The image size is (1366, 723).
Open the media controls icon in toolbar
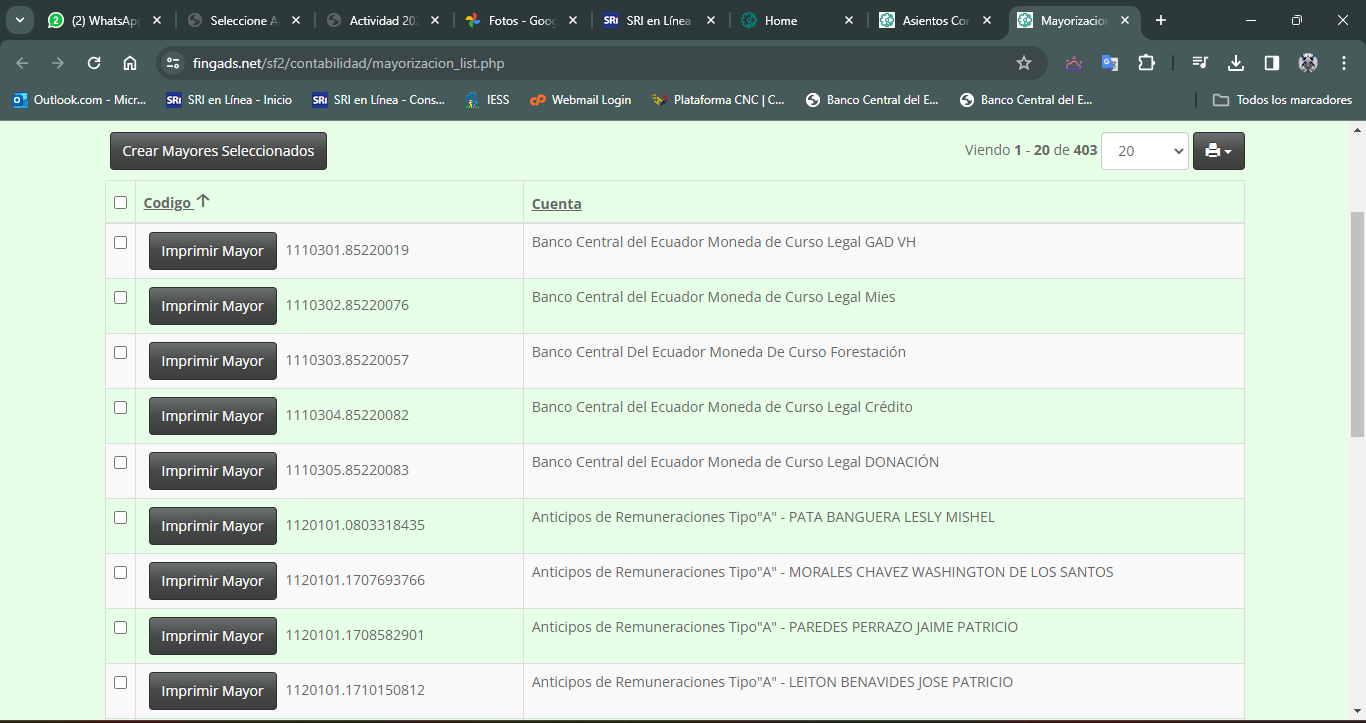pos(1200,63)
